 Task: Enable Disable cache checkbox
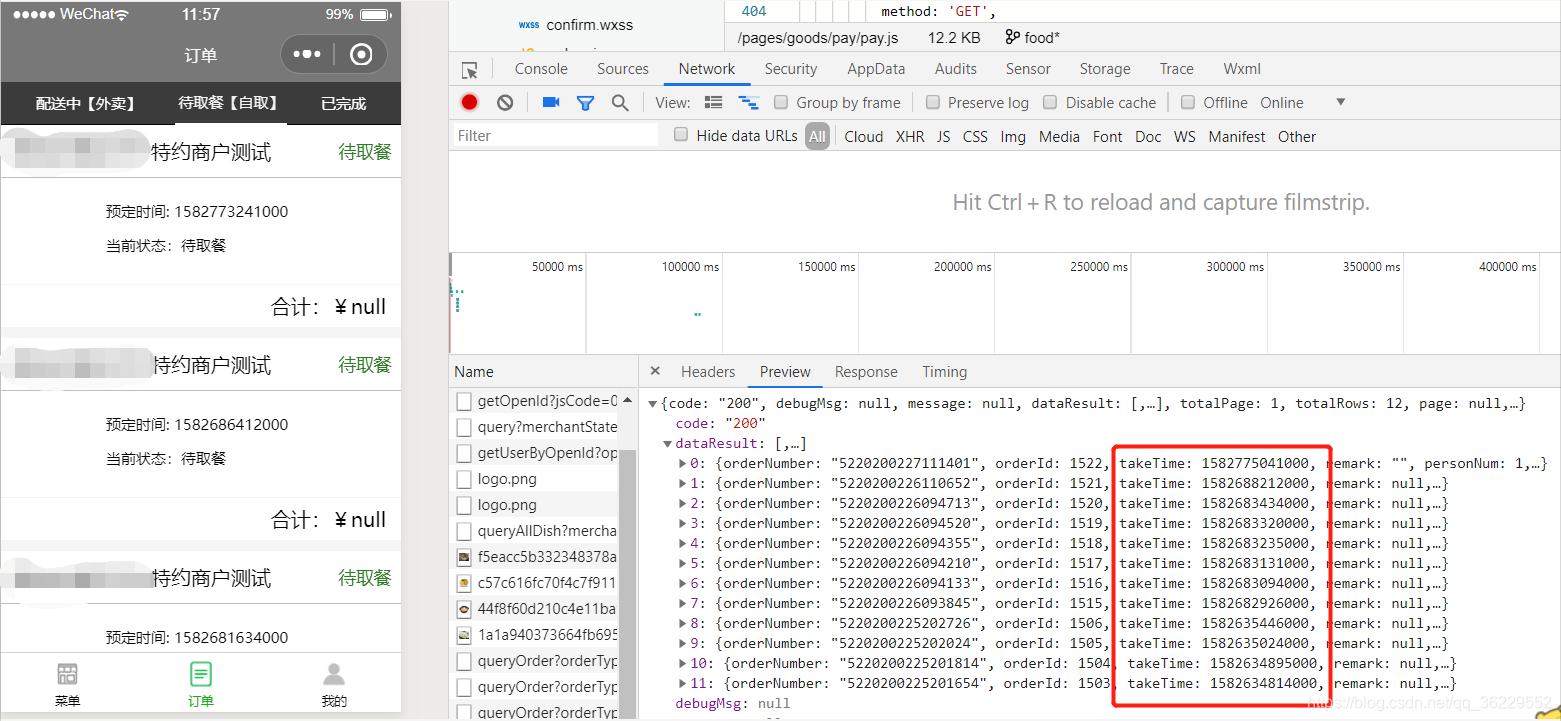point(1050,102)
